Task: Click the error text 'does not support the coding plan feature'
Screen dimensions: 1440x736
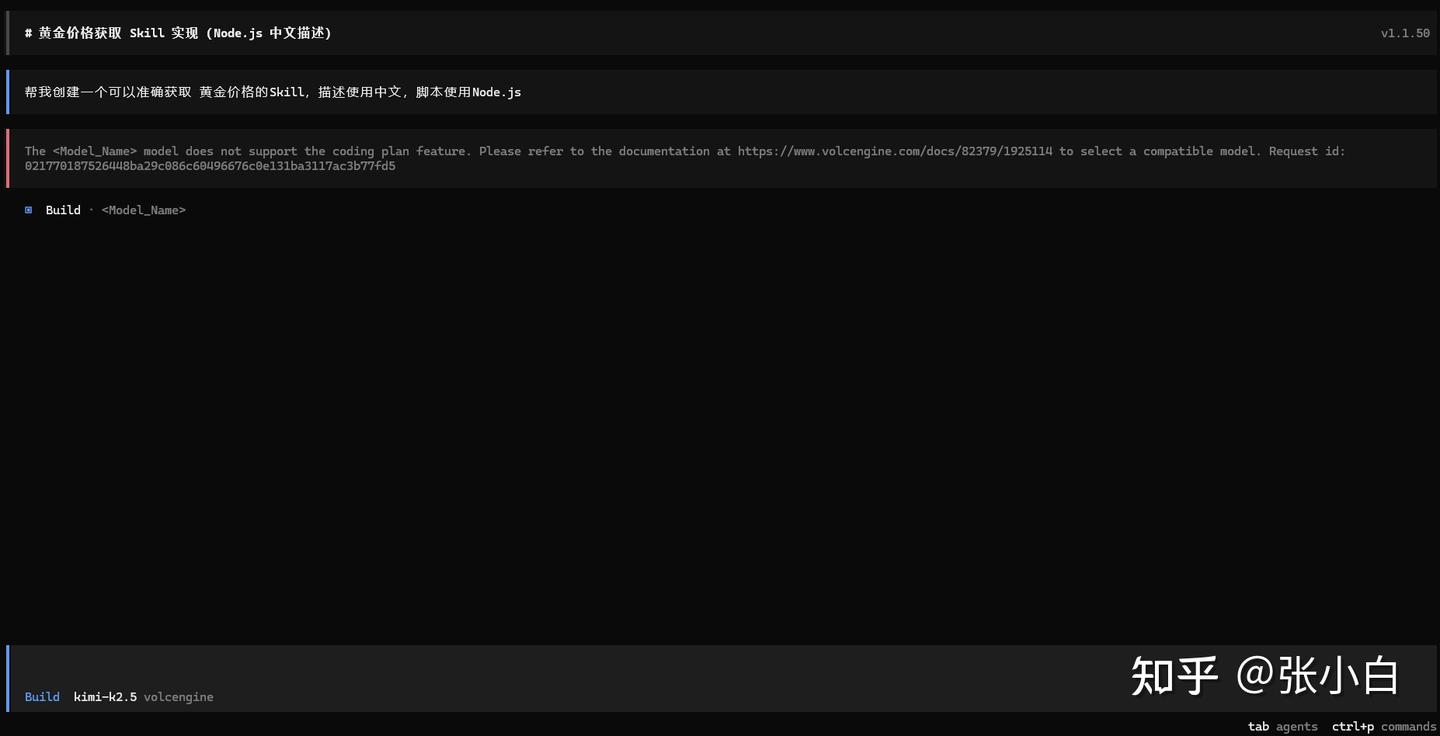Action: click(328, 151)
